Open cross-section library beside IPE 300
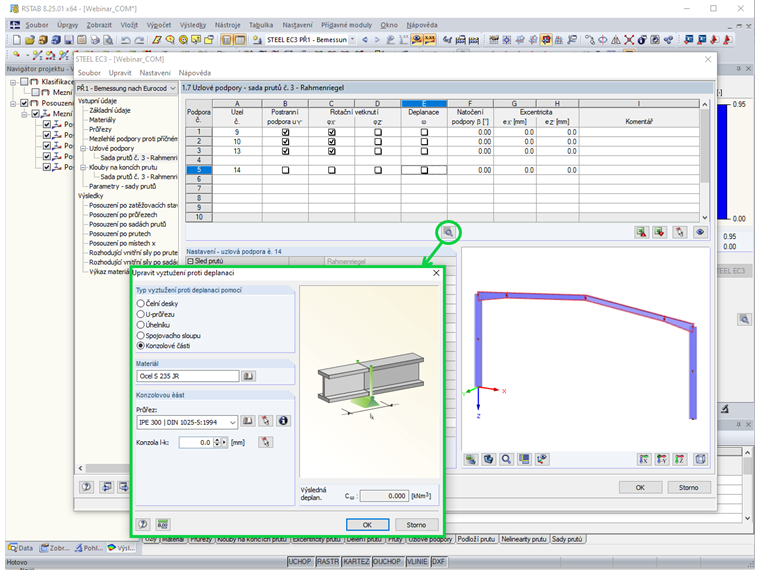The height and width of the screenshot is (570, 760). coord(248,421)
